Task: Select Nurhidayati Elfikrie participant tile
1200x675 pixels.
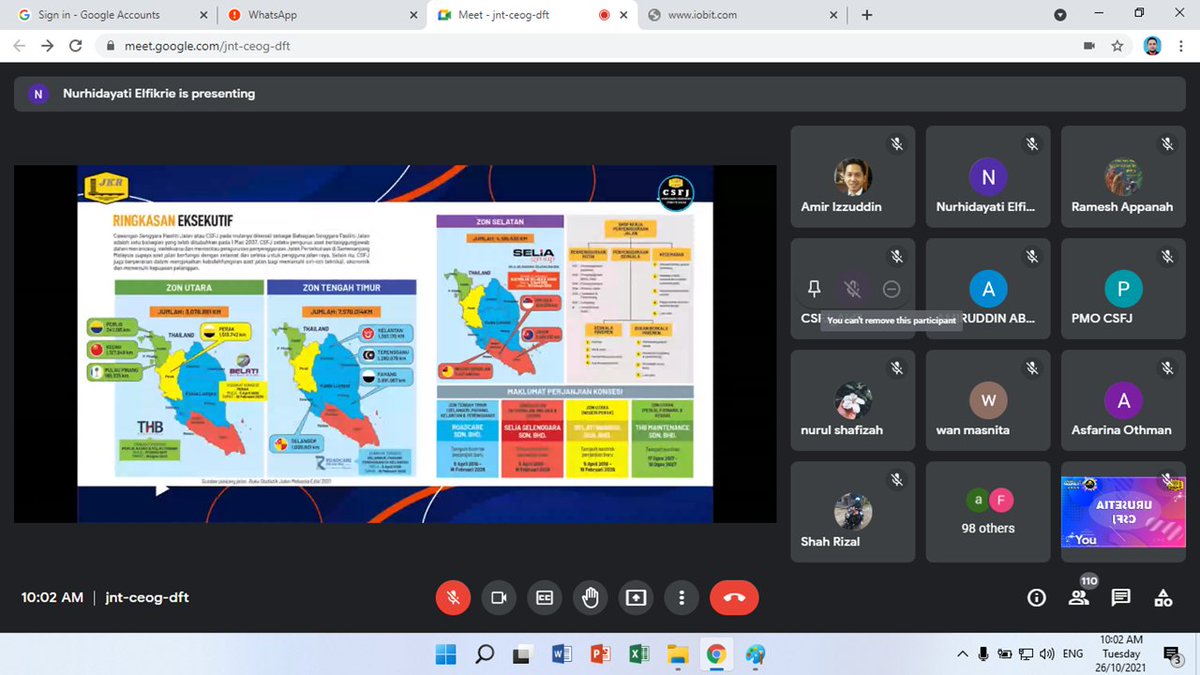Action: [x=988, y=176]
